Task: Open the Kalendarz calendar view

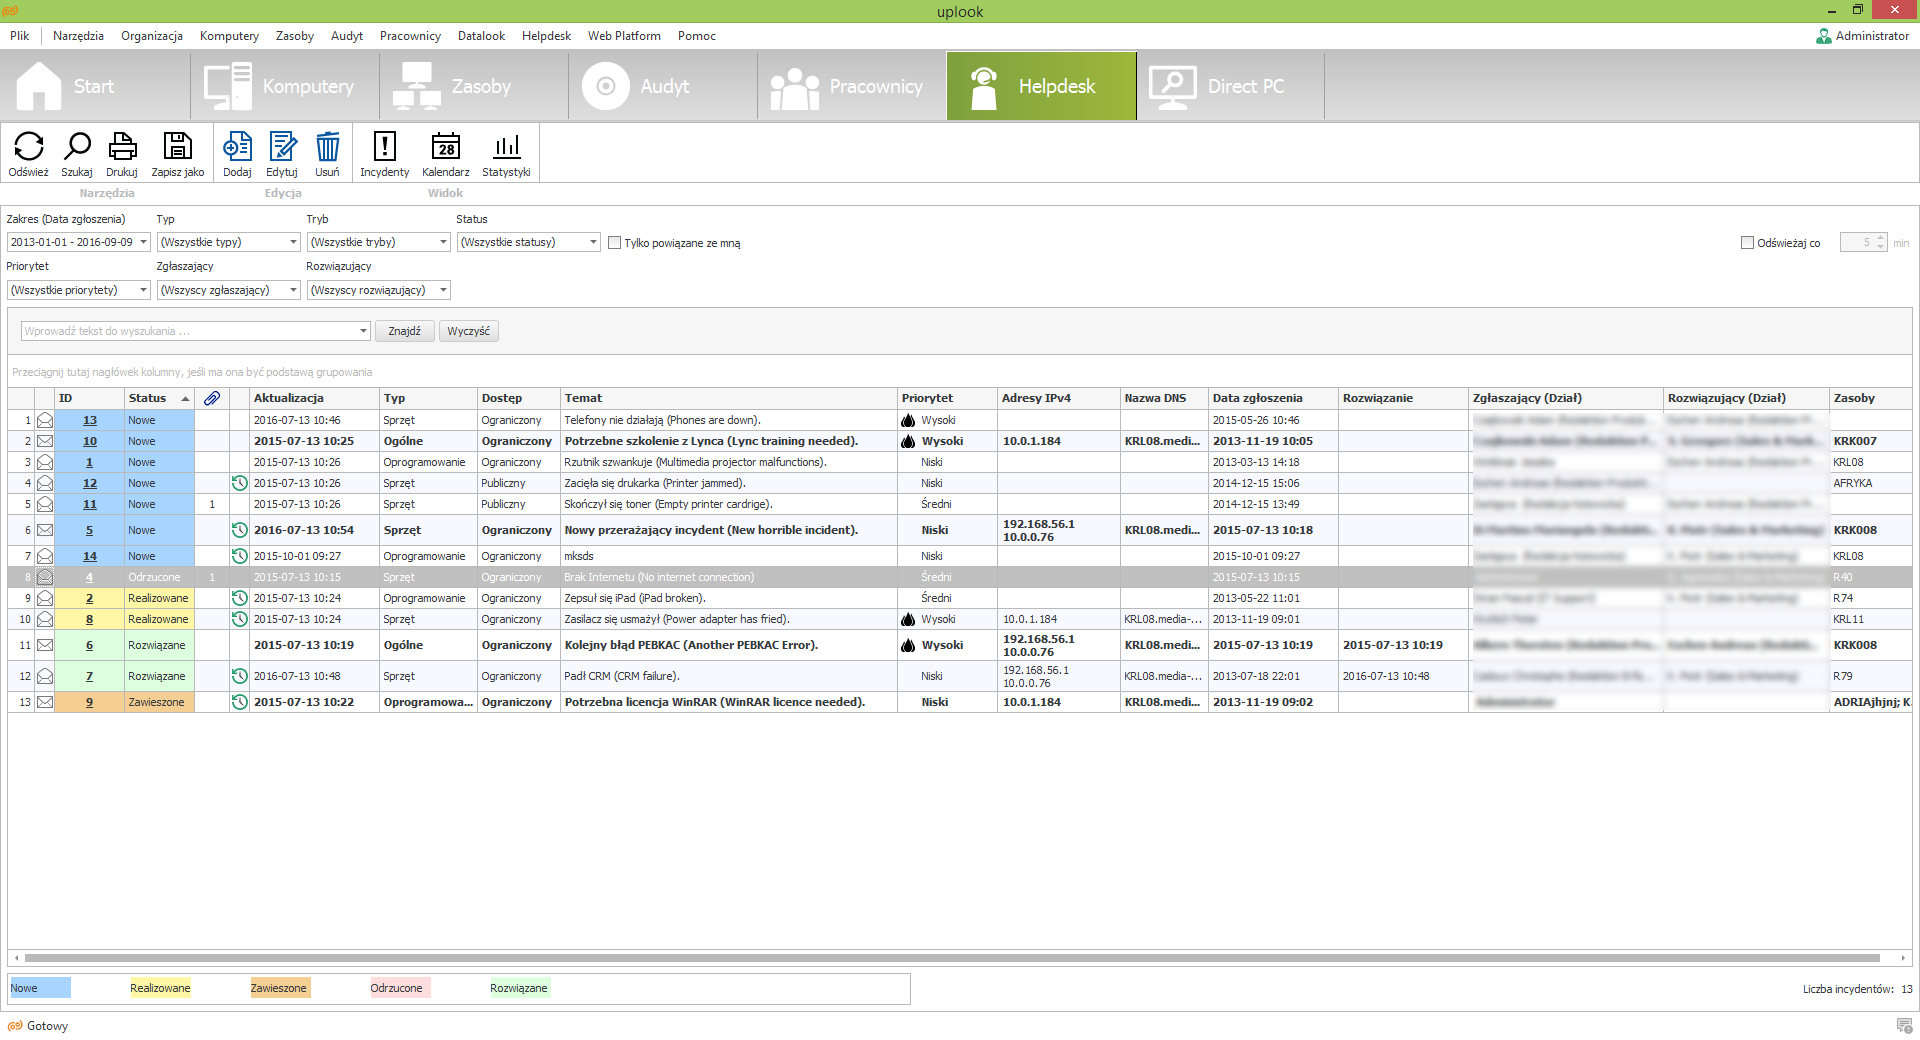Action: click(x=446, y=147)
